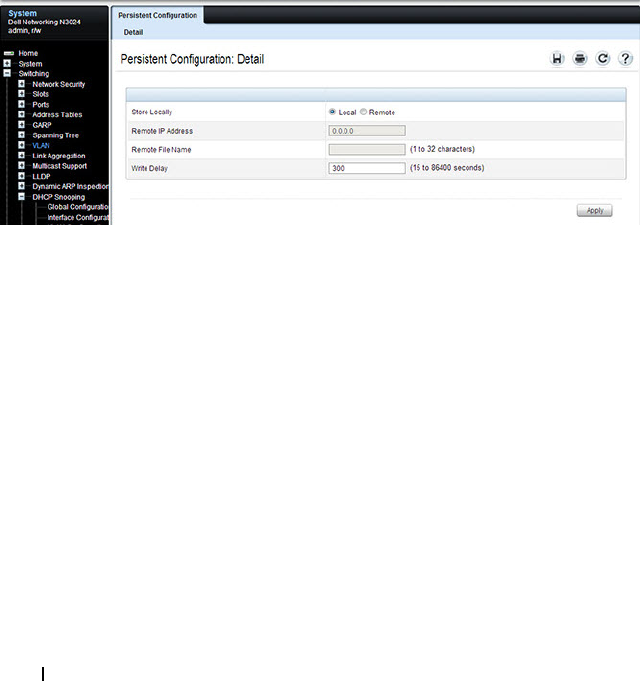Collapse the Switching tree node
The height and width of the screenshot is (681, 641).
point(7,73)
